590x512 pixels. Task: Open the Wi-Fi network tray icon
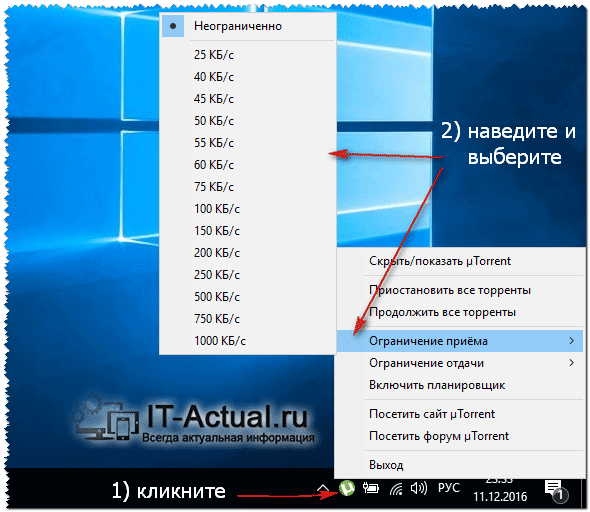tap(396, 489)
